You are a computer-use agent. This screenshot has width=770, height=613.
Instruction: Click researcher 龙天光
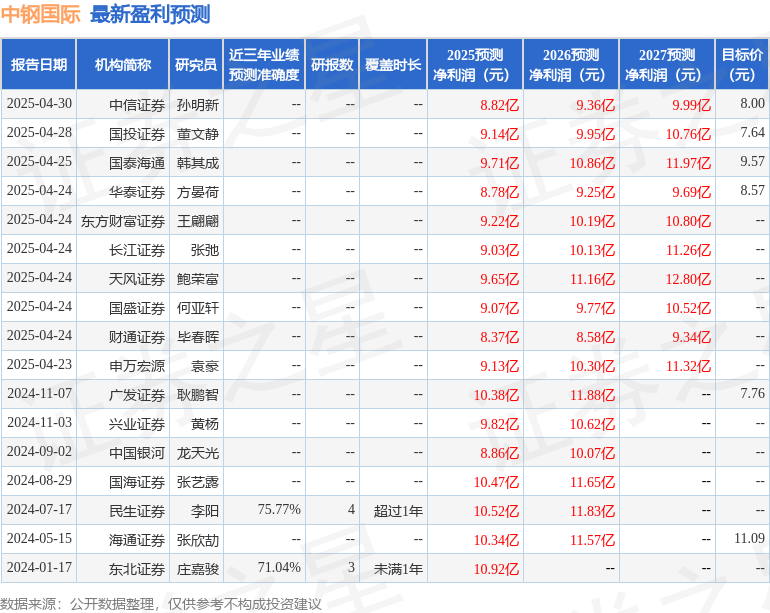[198, 453]
